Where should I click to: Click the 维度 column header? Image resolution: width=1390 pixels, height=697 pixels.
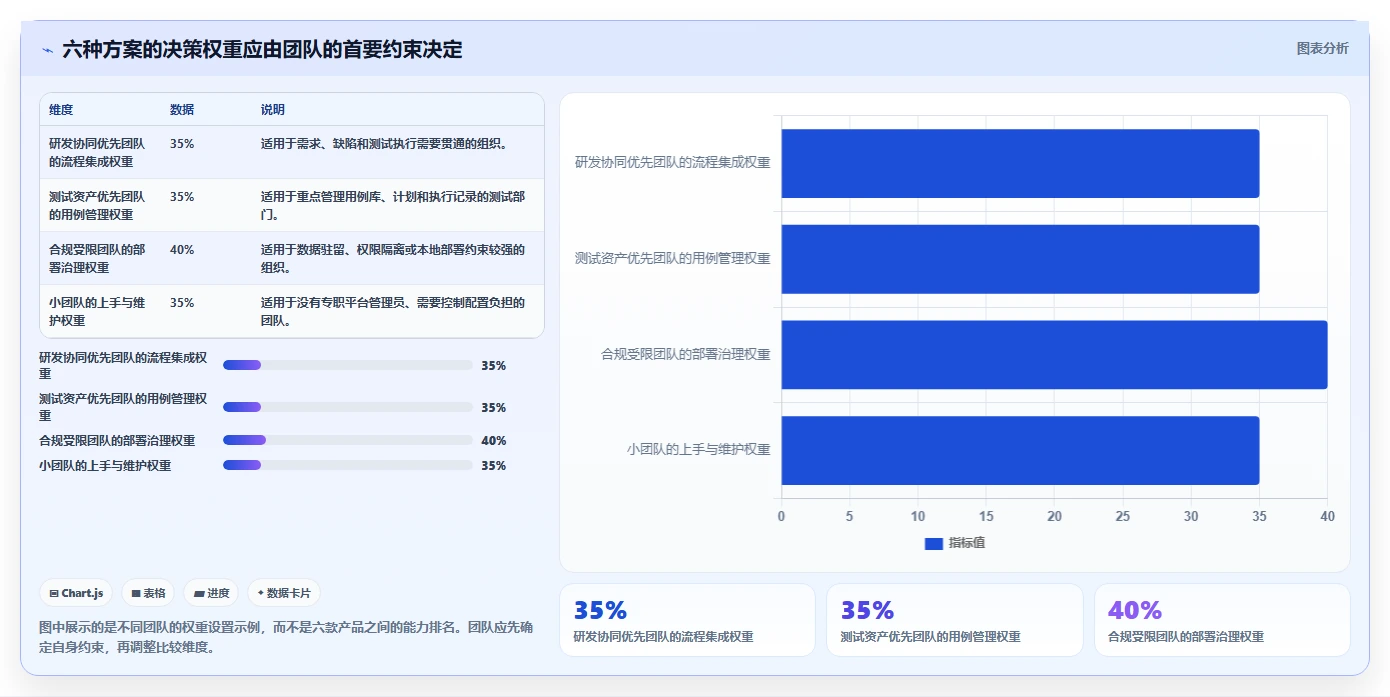click(x=61, y=110)
